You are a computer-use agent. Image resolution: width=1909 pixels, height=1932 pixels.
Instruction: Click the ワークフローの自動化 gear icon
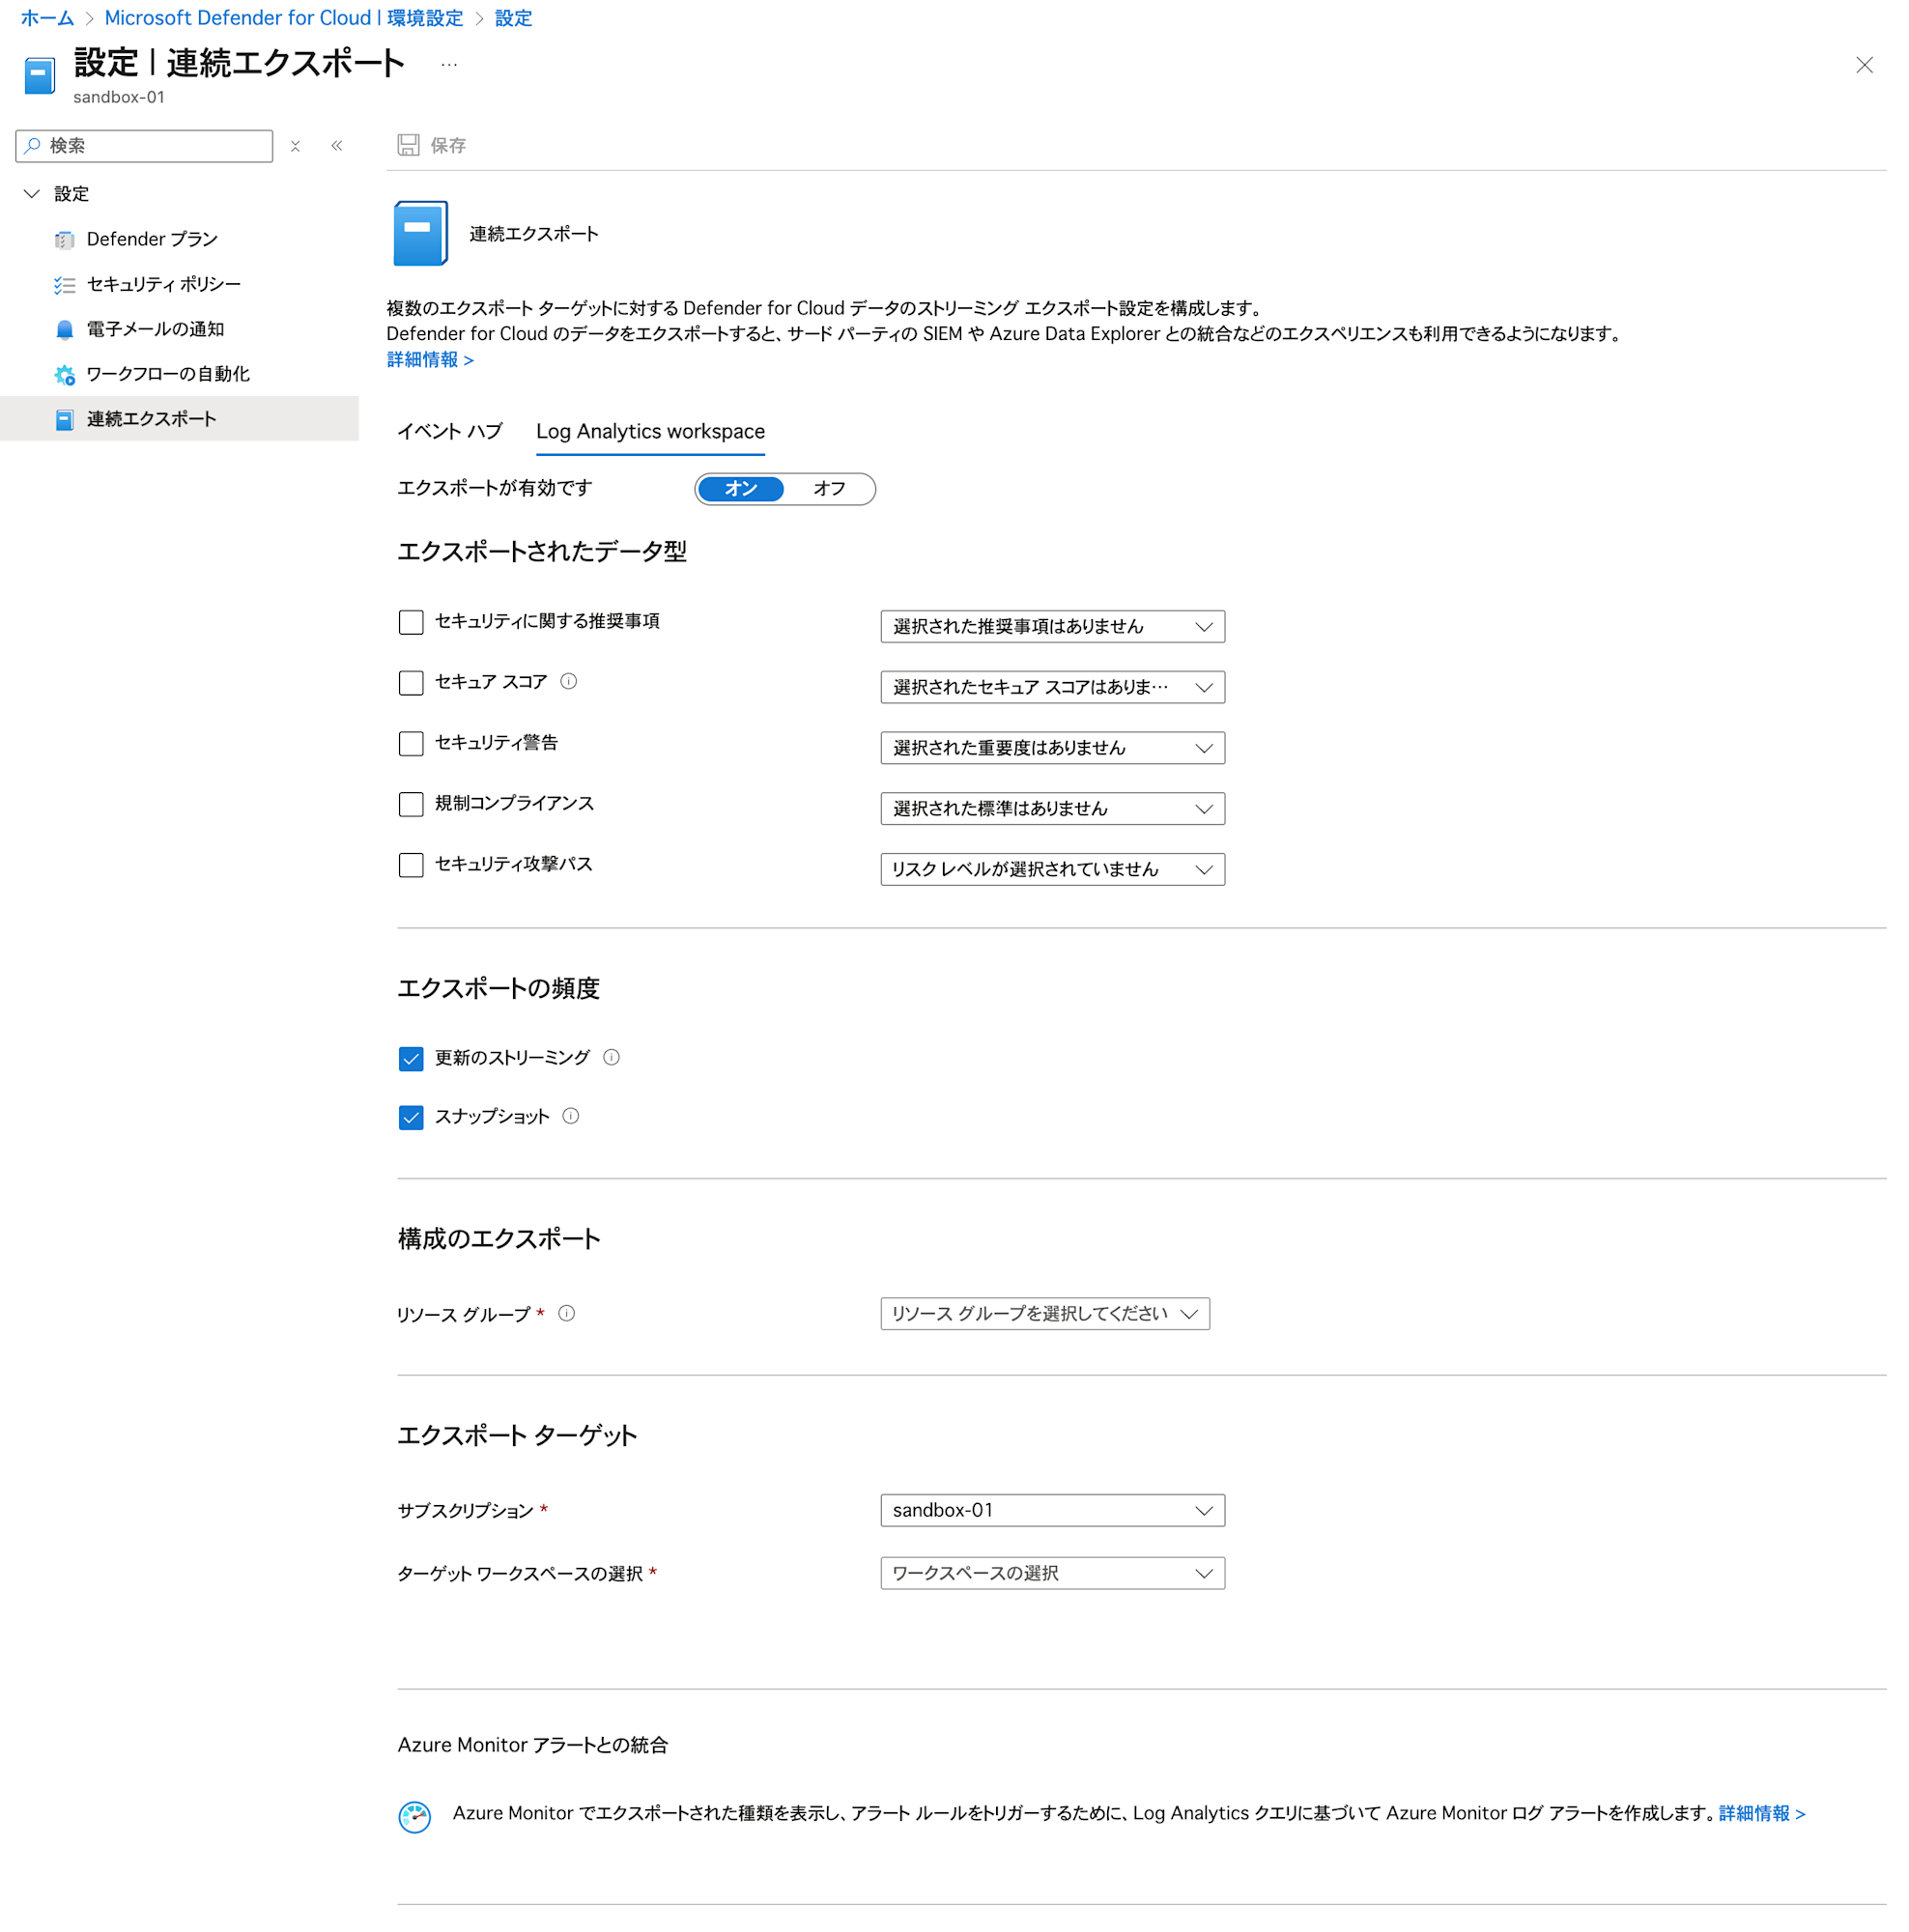pos(65,375)
